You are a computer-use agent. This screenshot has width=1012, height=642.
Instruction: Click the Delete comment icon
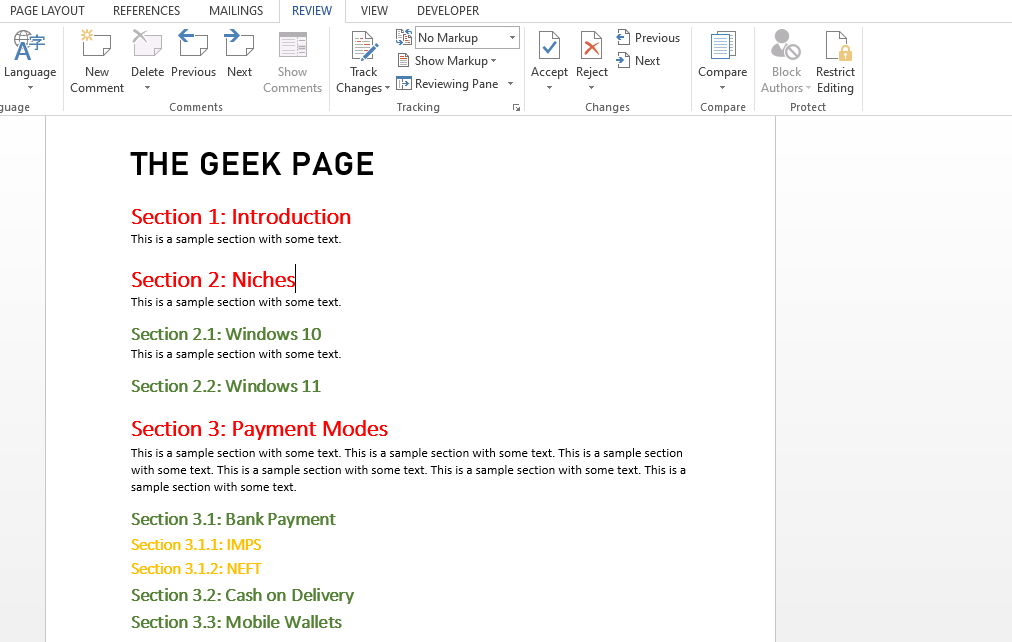click(x=147, y=46)
